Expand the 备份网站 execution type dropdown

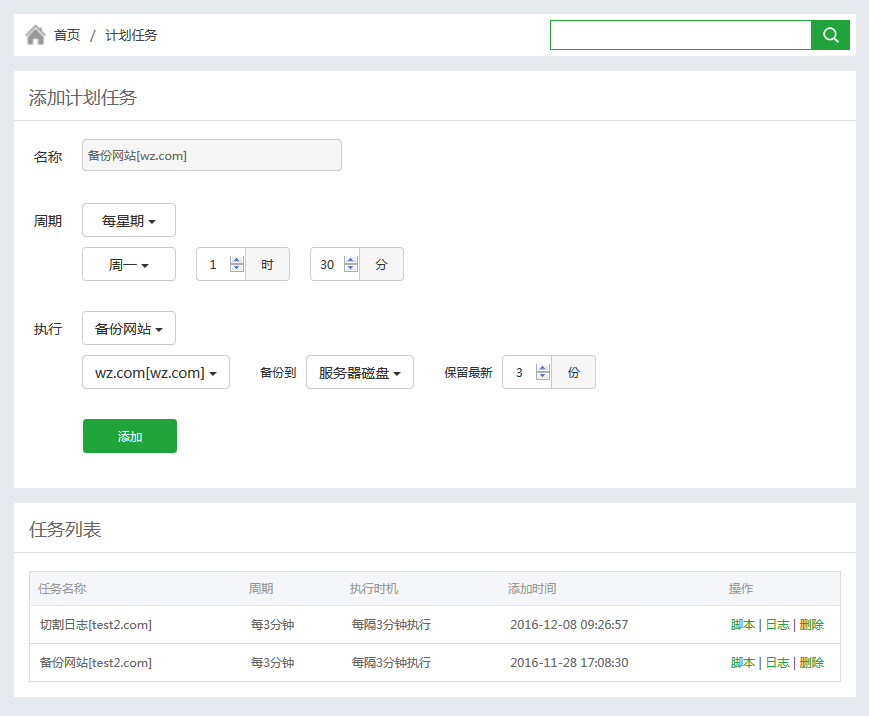129,329
